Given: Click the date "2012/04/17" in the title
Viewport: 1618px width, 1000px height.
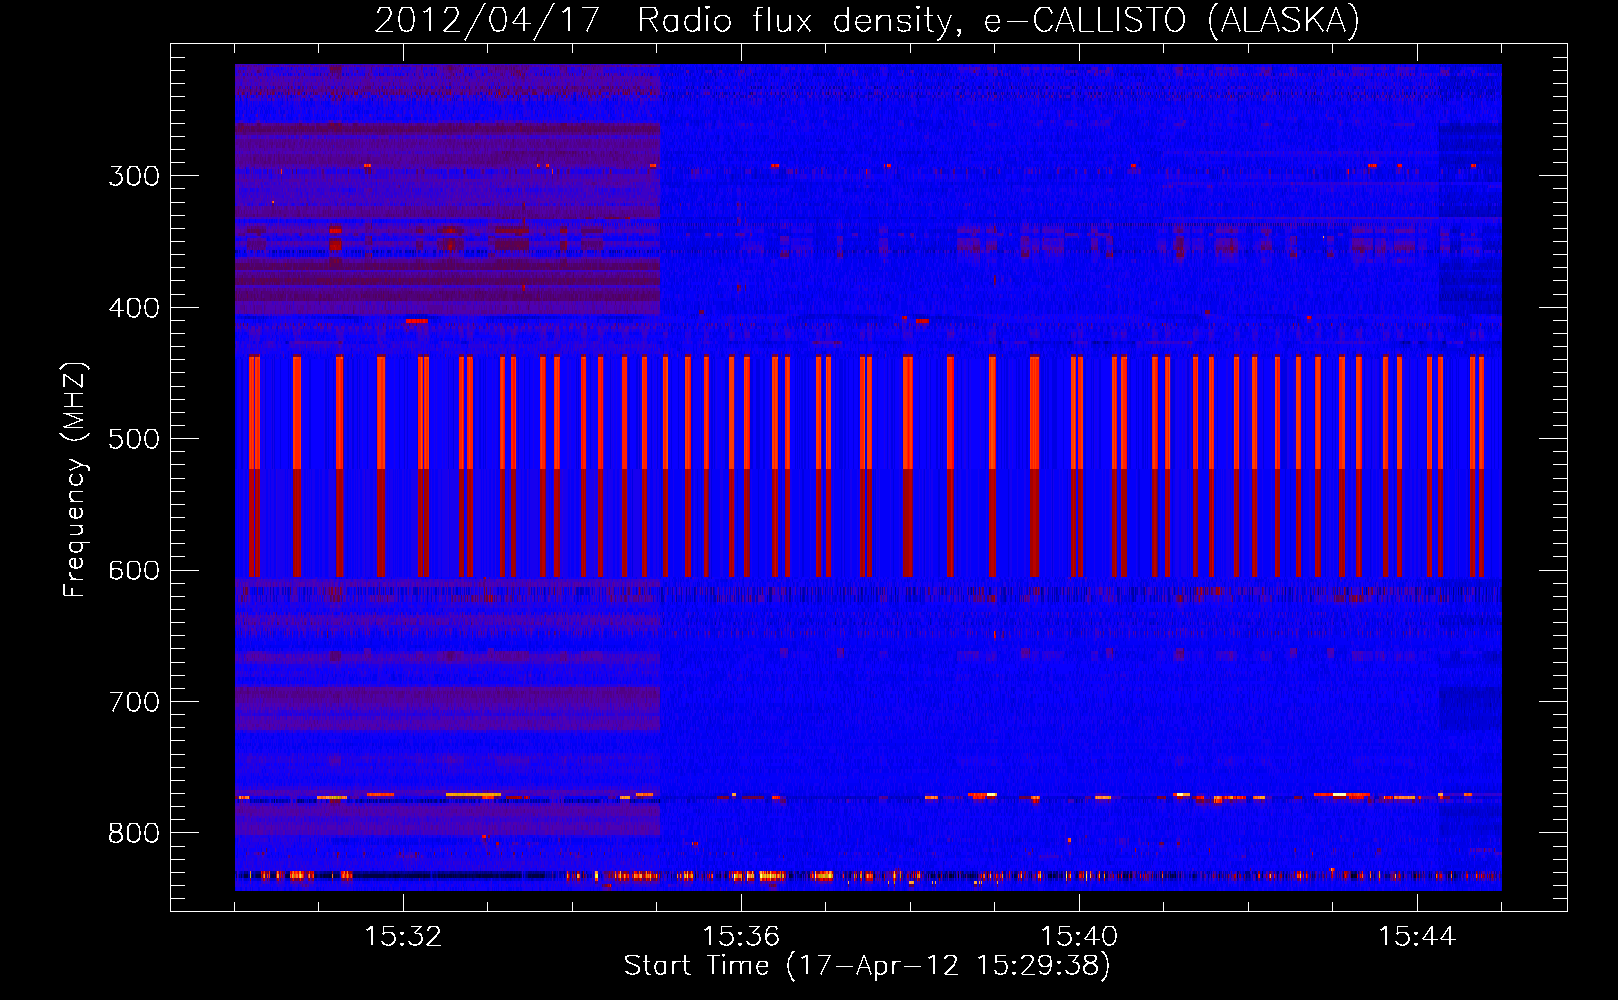Looking at the screenshot, I should [486, 21].
